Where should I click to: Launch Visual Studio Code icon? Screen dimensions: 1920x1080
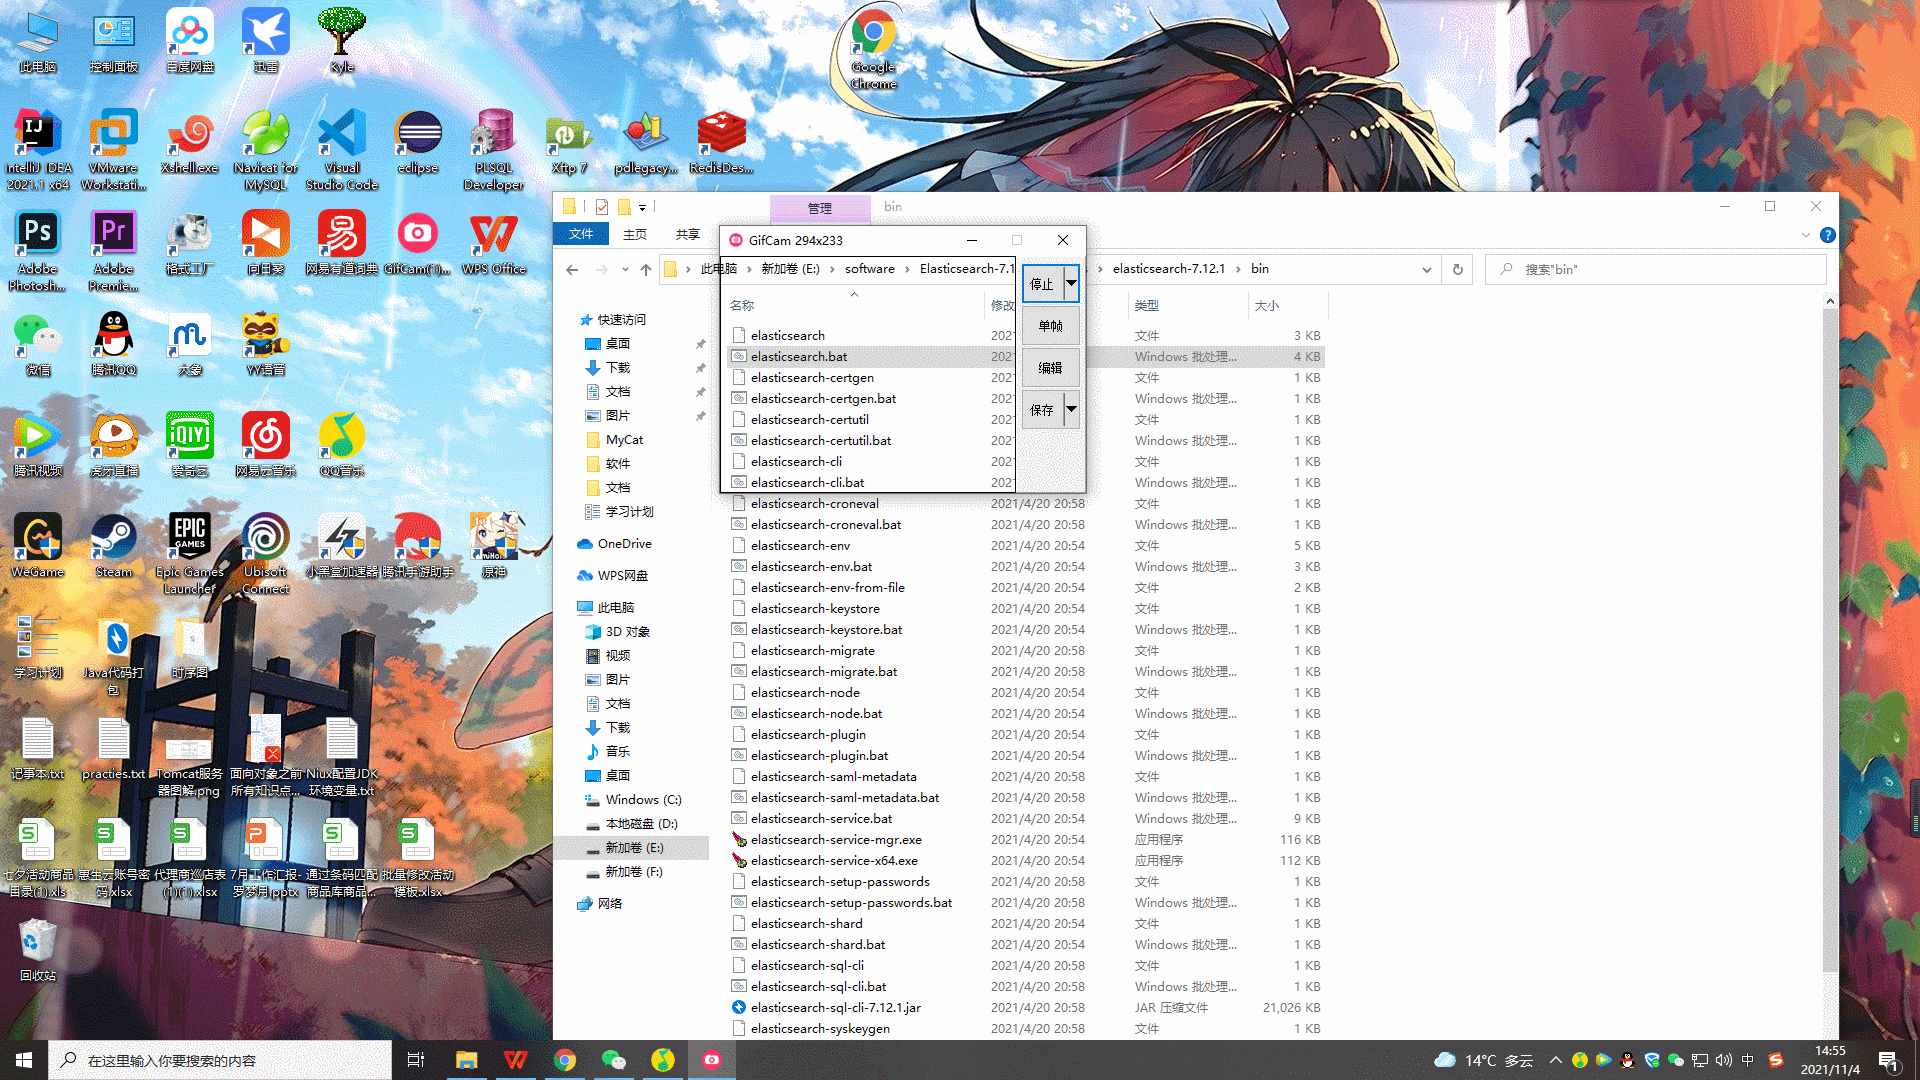pyautogui.click(x=342, y=150)
